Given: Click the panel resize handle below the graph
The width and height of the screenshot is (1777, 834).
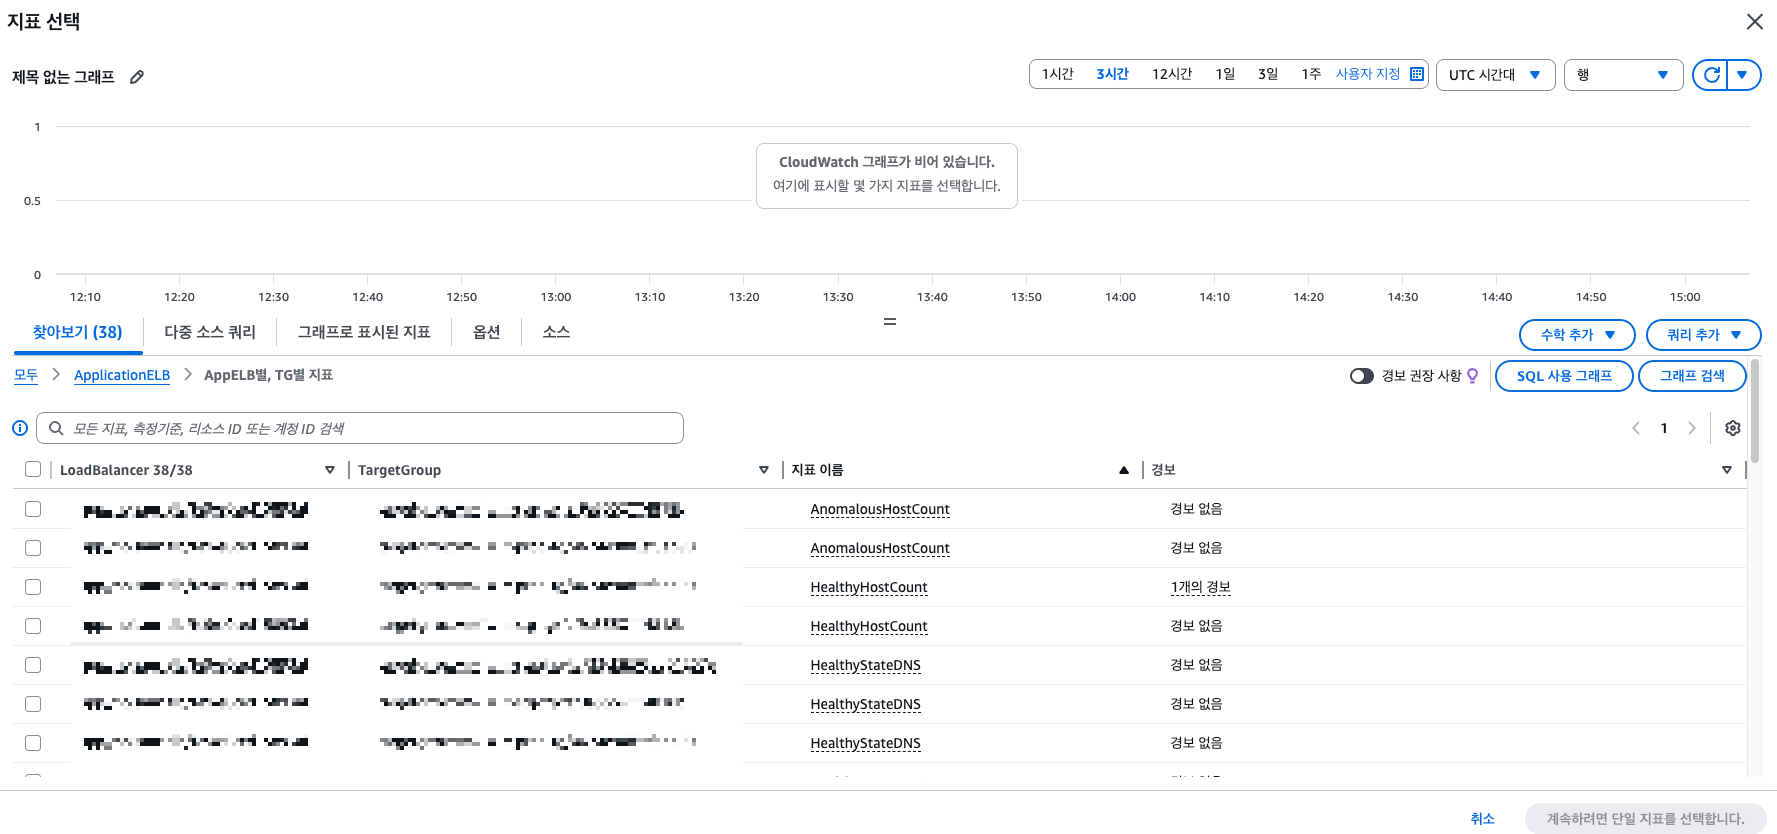Looking at the screenshot, I should point(889,321).
